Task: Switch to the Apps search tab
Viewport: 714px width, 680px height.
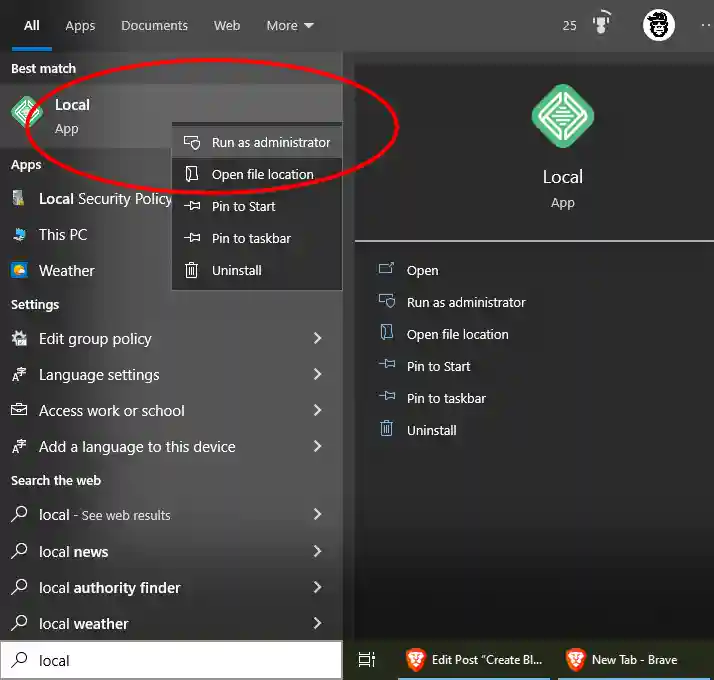Action: [80, 26]
